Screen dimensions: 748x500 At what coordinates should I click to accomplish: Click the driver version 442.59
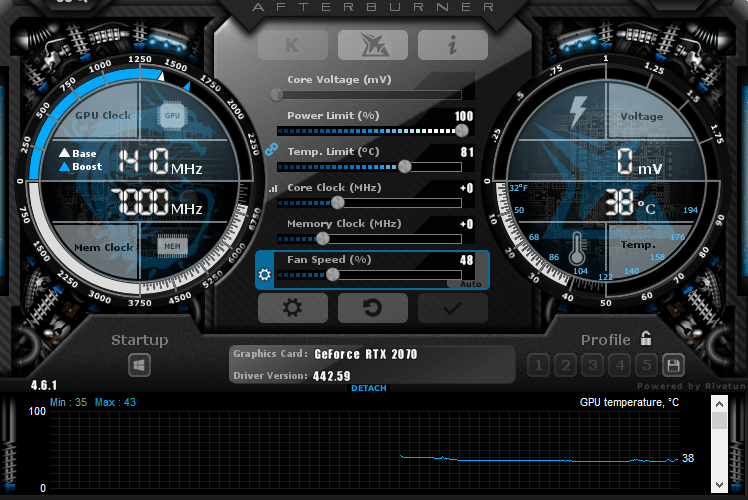[332, 376]
